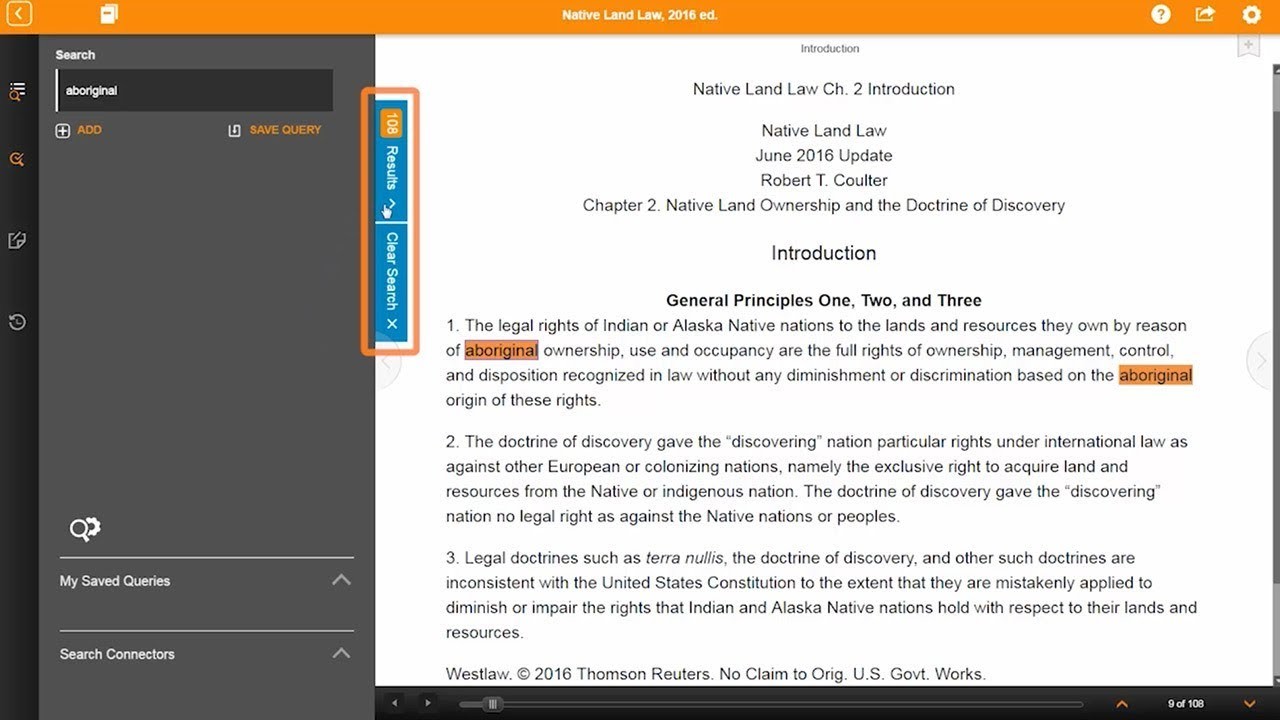Jump to previous search result with up chevron
Image resolution: width=1280 pixels, height=720 pixels.
(1122, 704)
